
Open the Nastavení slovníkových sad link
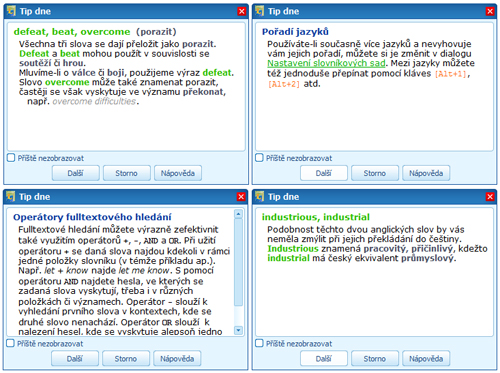[x=326, y=63]
